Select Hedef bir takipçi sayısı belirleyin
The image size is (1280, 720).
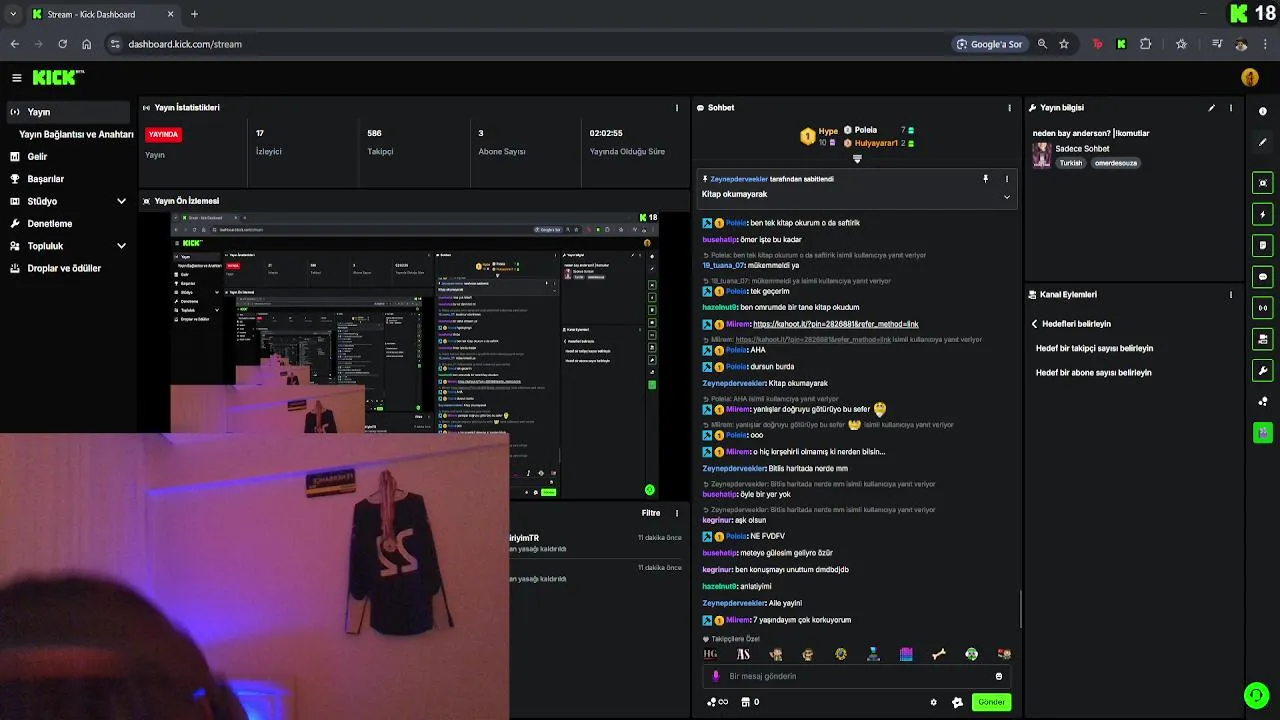(1094, 348)
